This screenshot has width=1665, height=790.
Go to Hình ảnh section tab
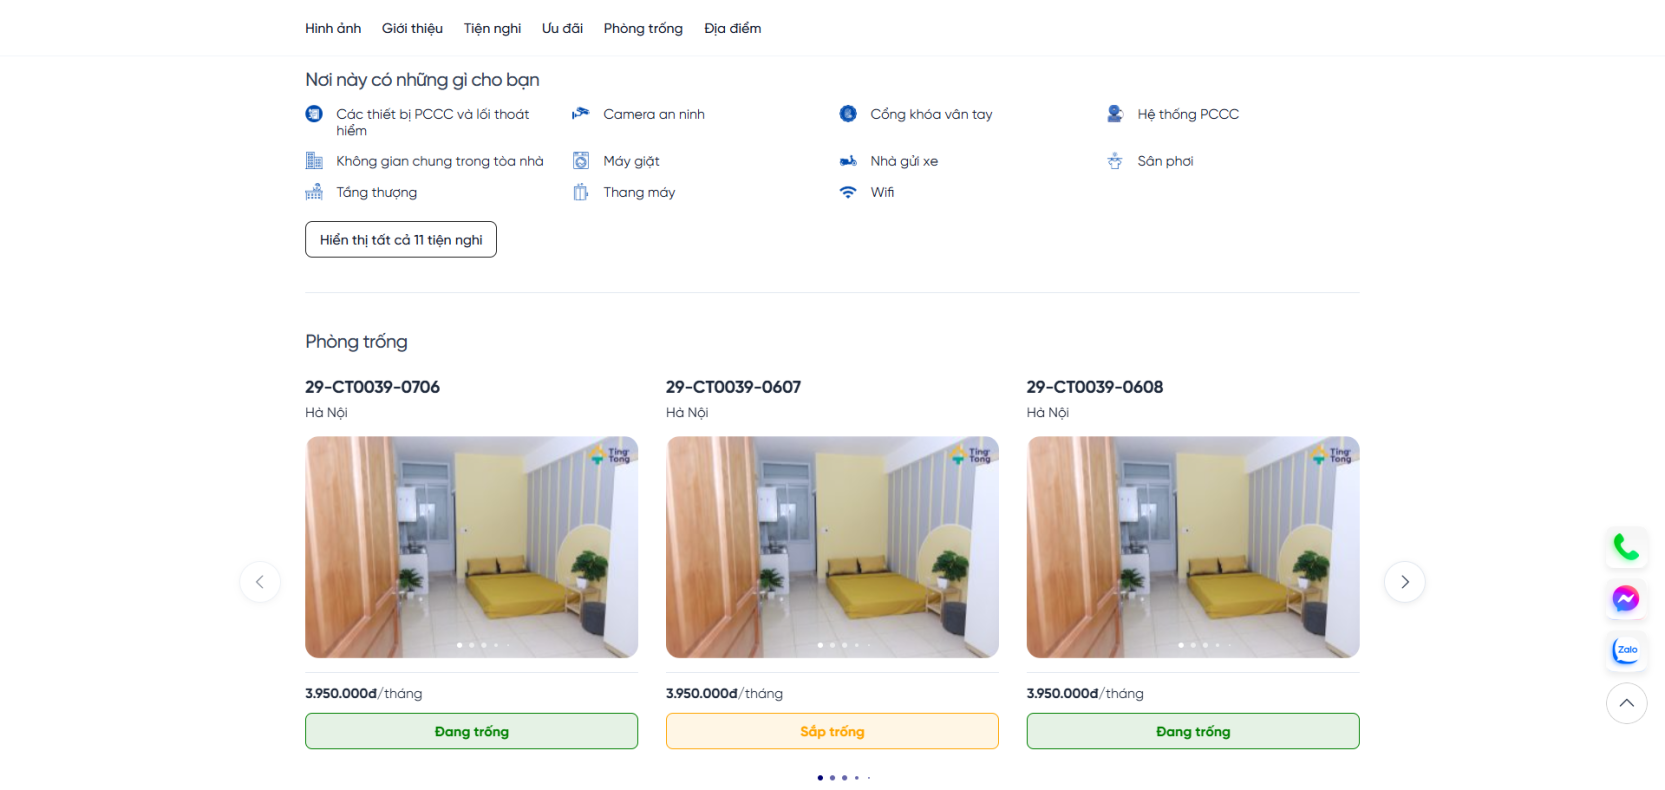333,28
